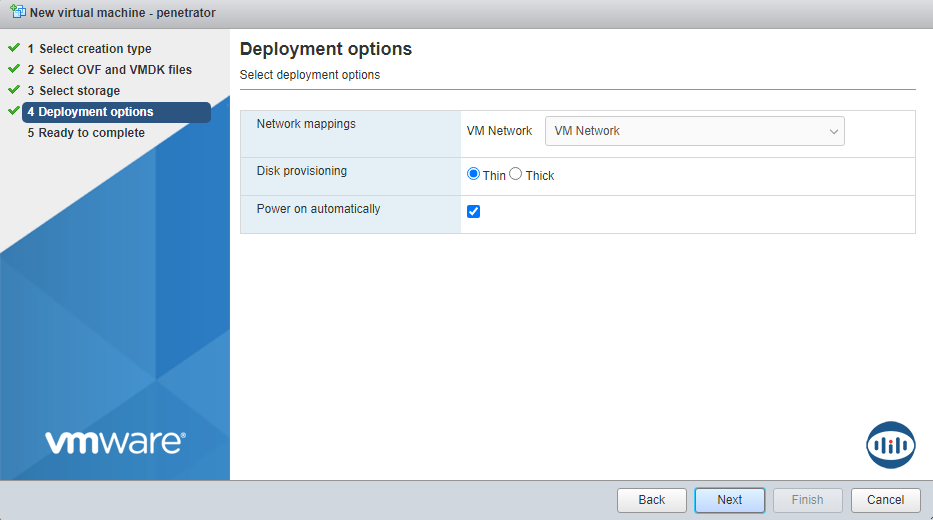Viewport: 933px width, 520px height.
Task: Click the round blue bars icon at bottom right
Action: (x=890, y=445)
